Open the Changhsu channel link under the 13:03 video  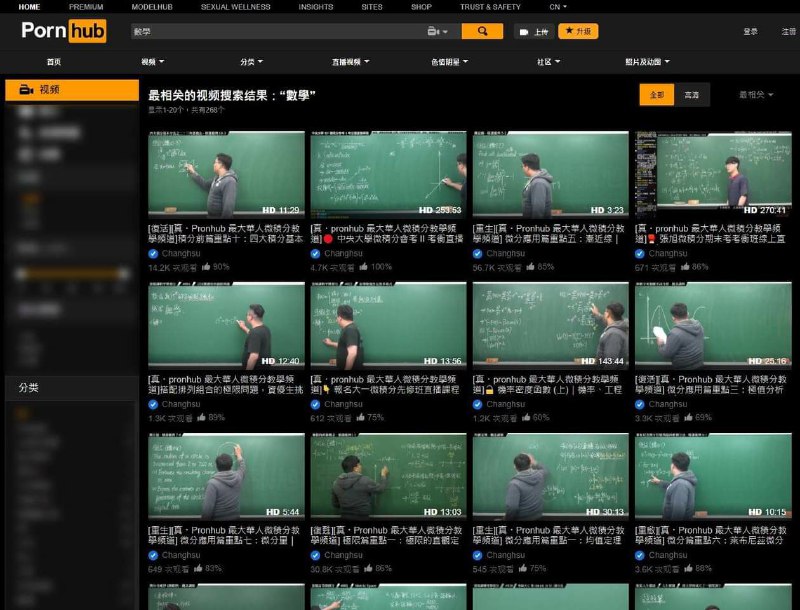point(343,555)
